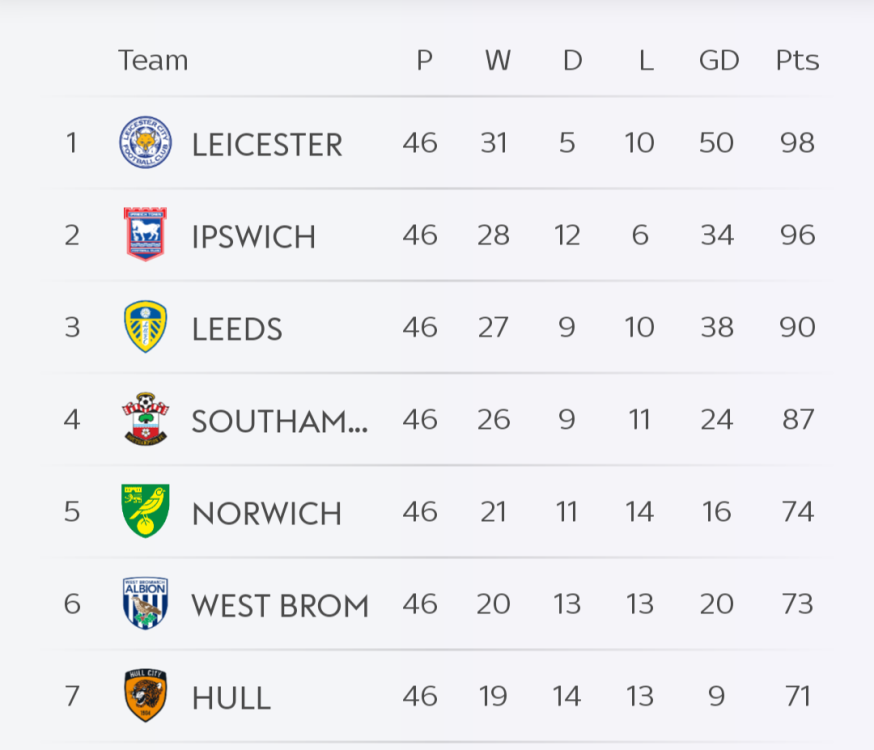
Task: Click the Norwich City canary badge
Action: coord(145,511)
